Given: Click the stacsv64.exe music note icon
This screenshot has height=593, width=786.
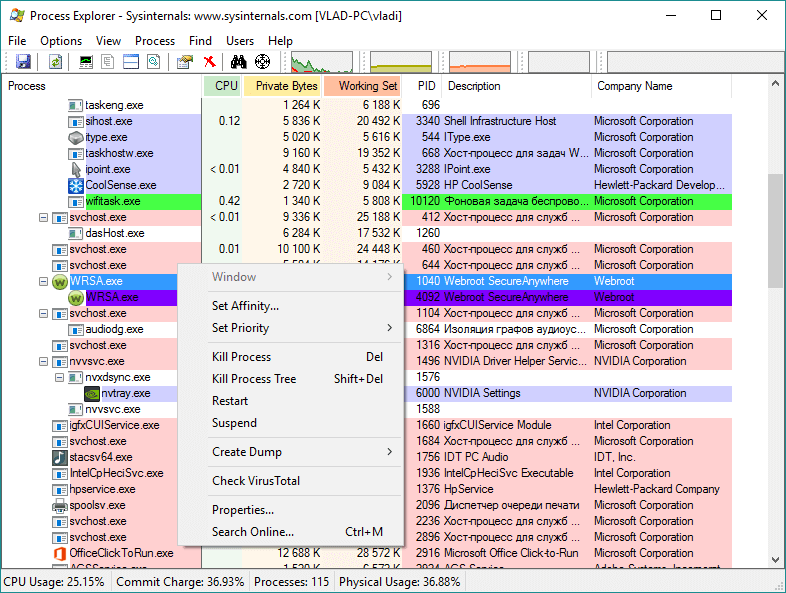Looking at the screenshot, I should coord(60,458).
